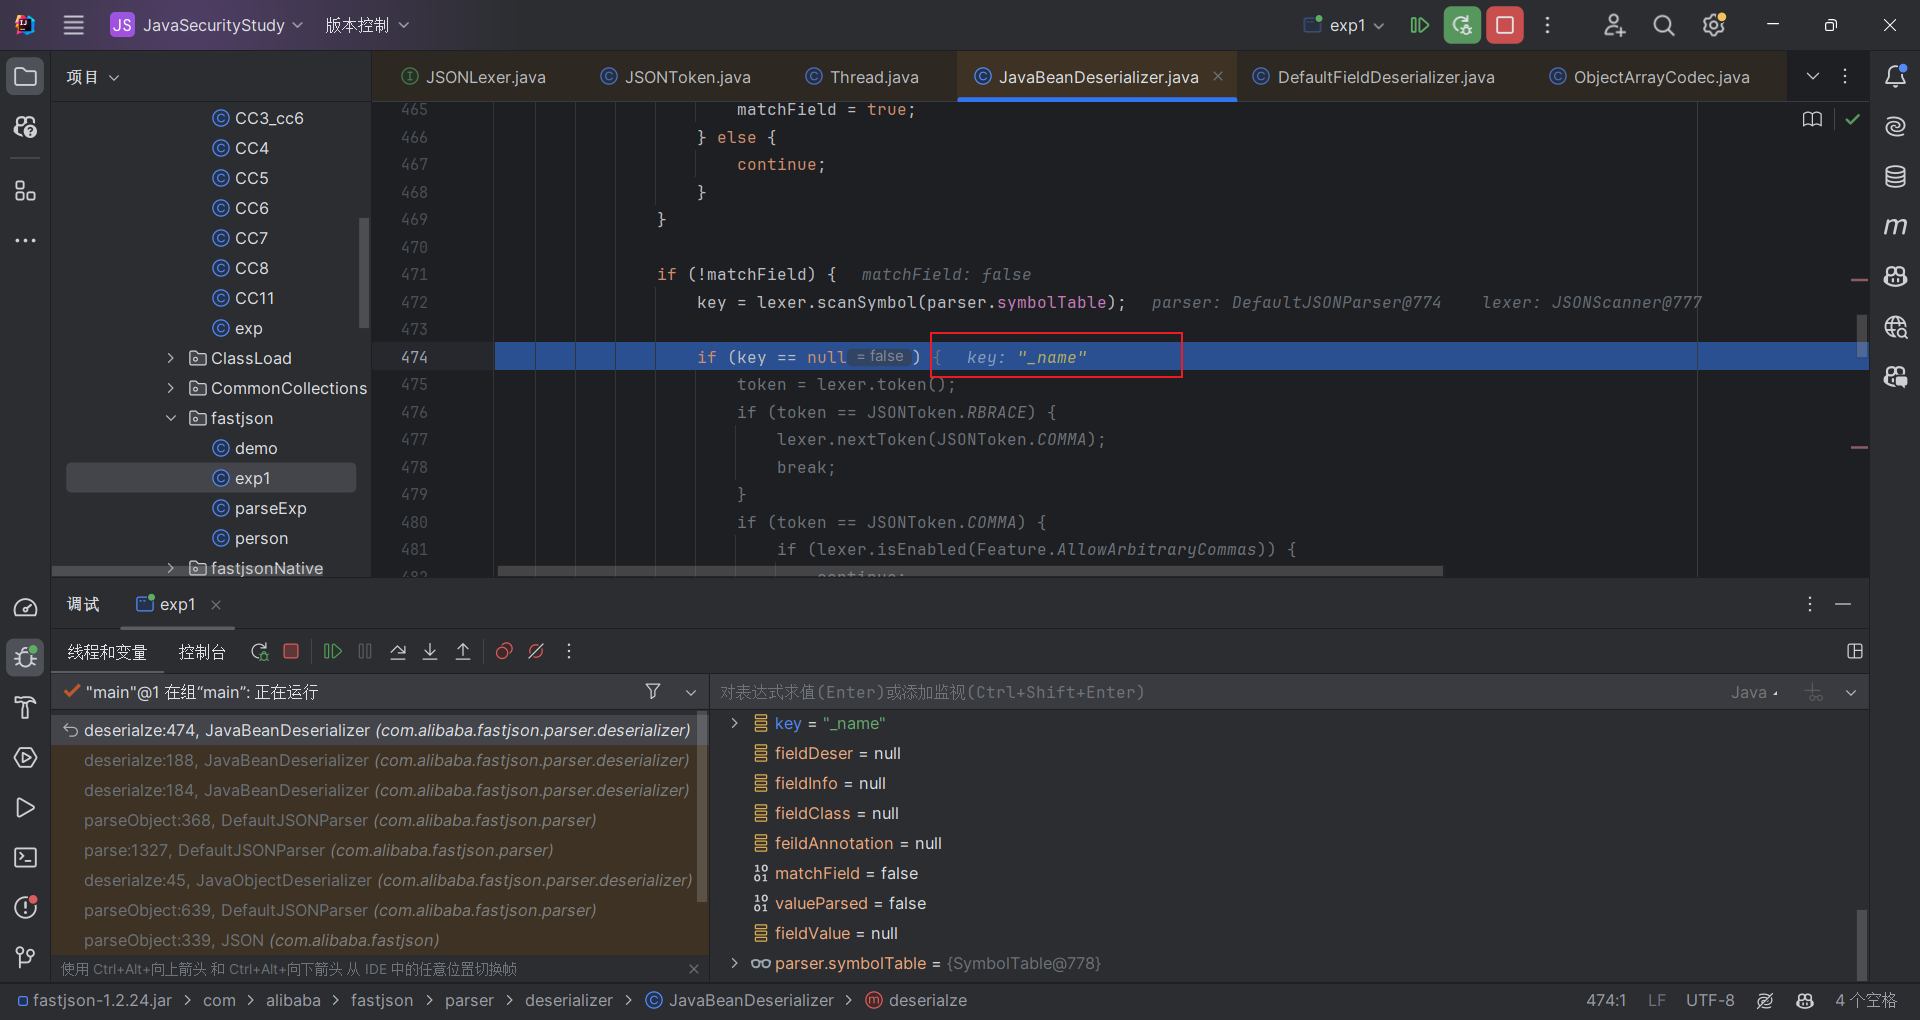Open IDE settings gear

[1714, 25]
